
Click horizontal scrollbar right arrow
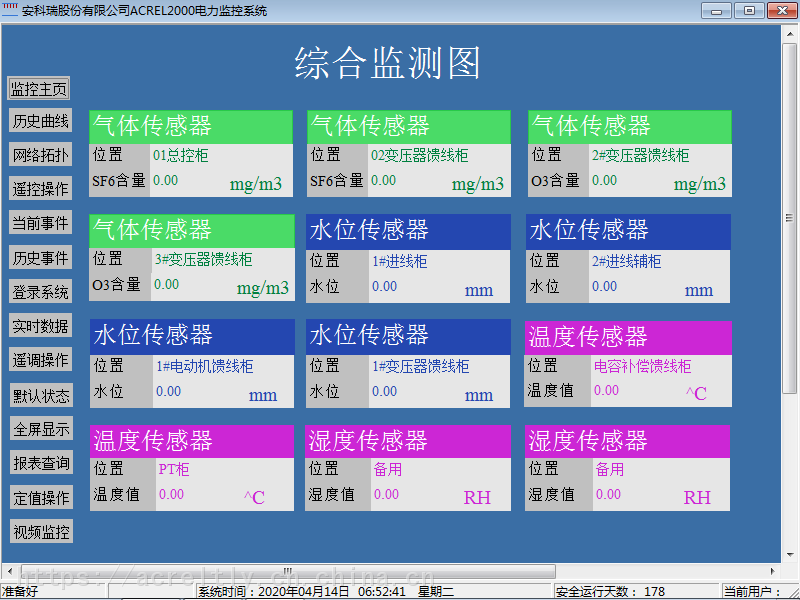click(x=773, y=571)
